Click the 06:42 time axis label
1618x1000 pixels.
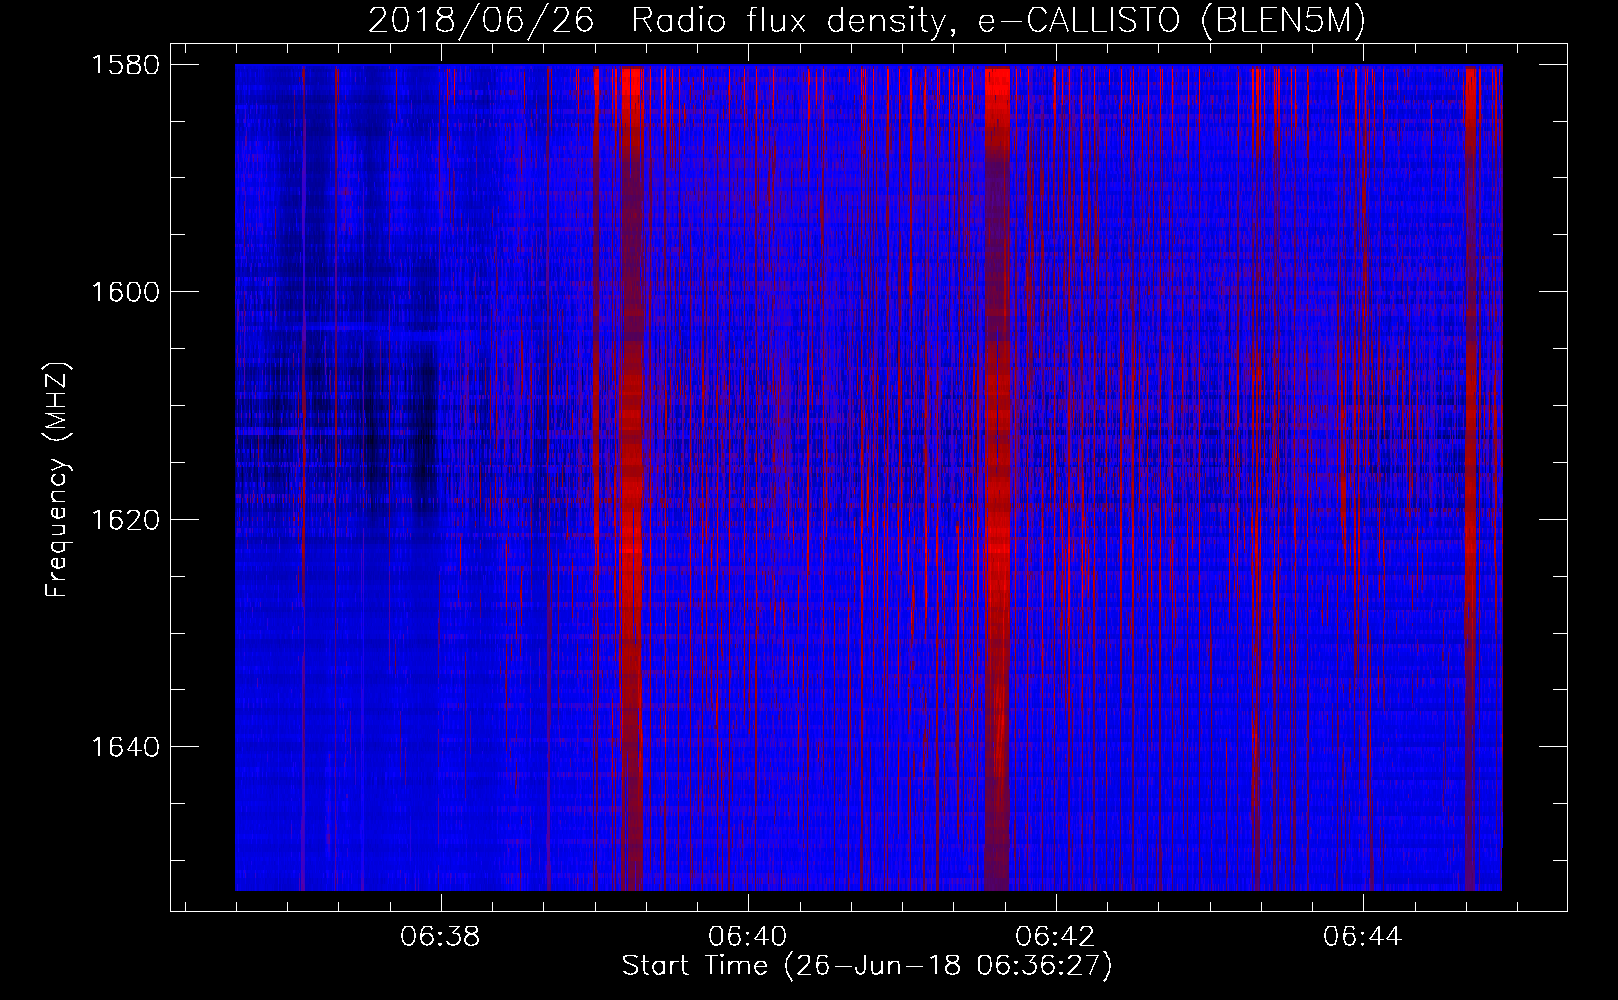[x=1056, y=937]
